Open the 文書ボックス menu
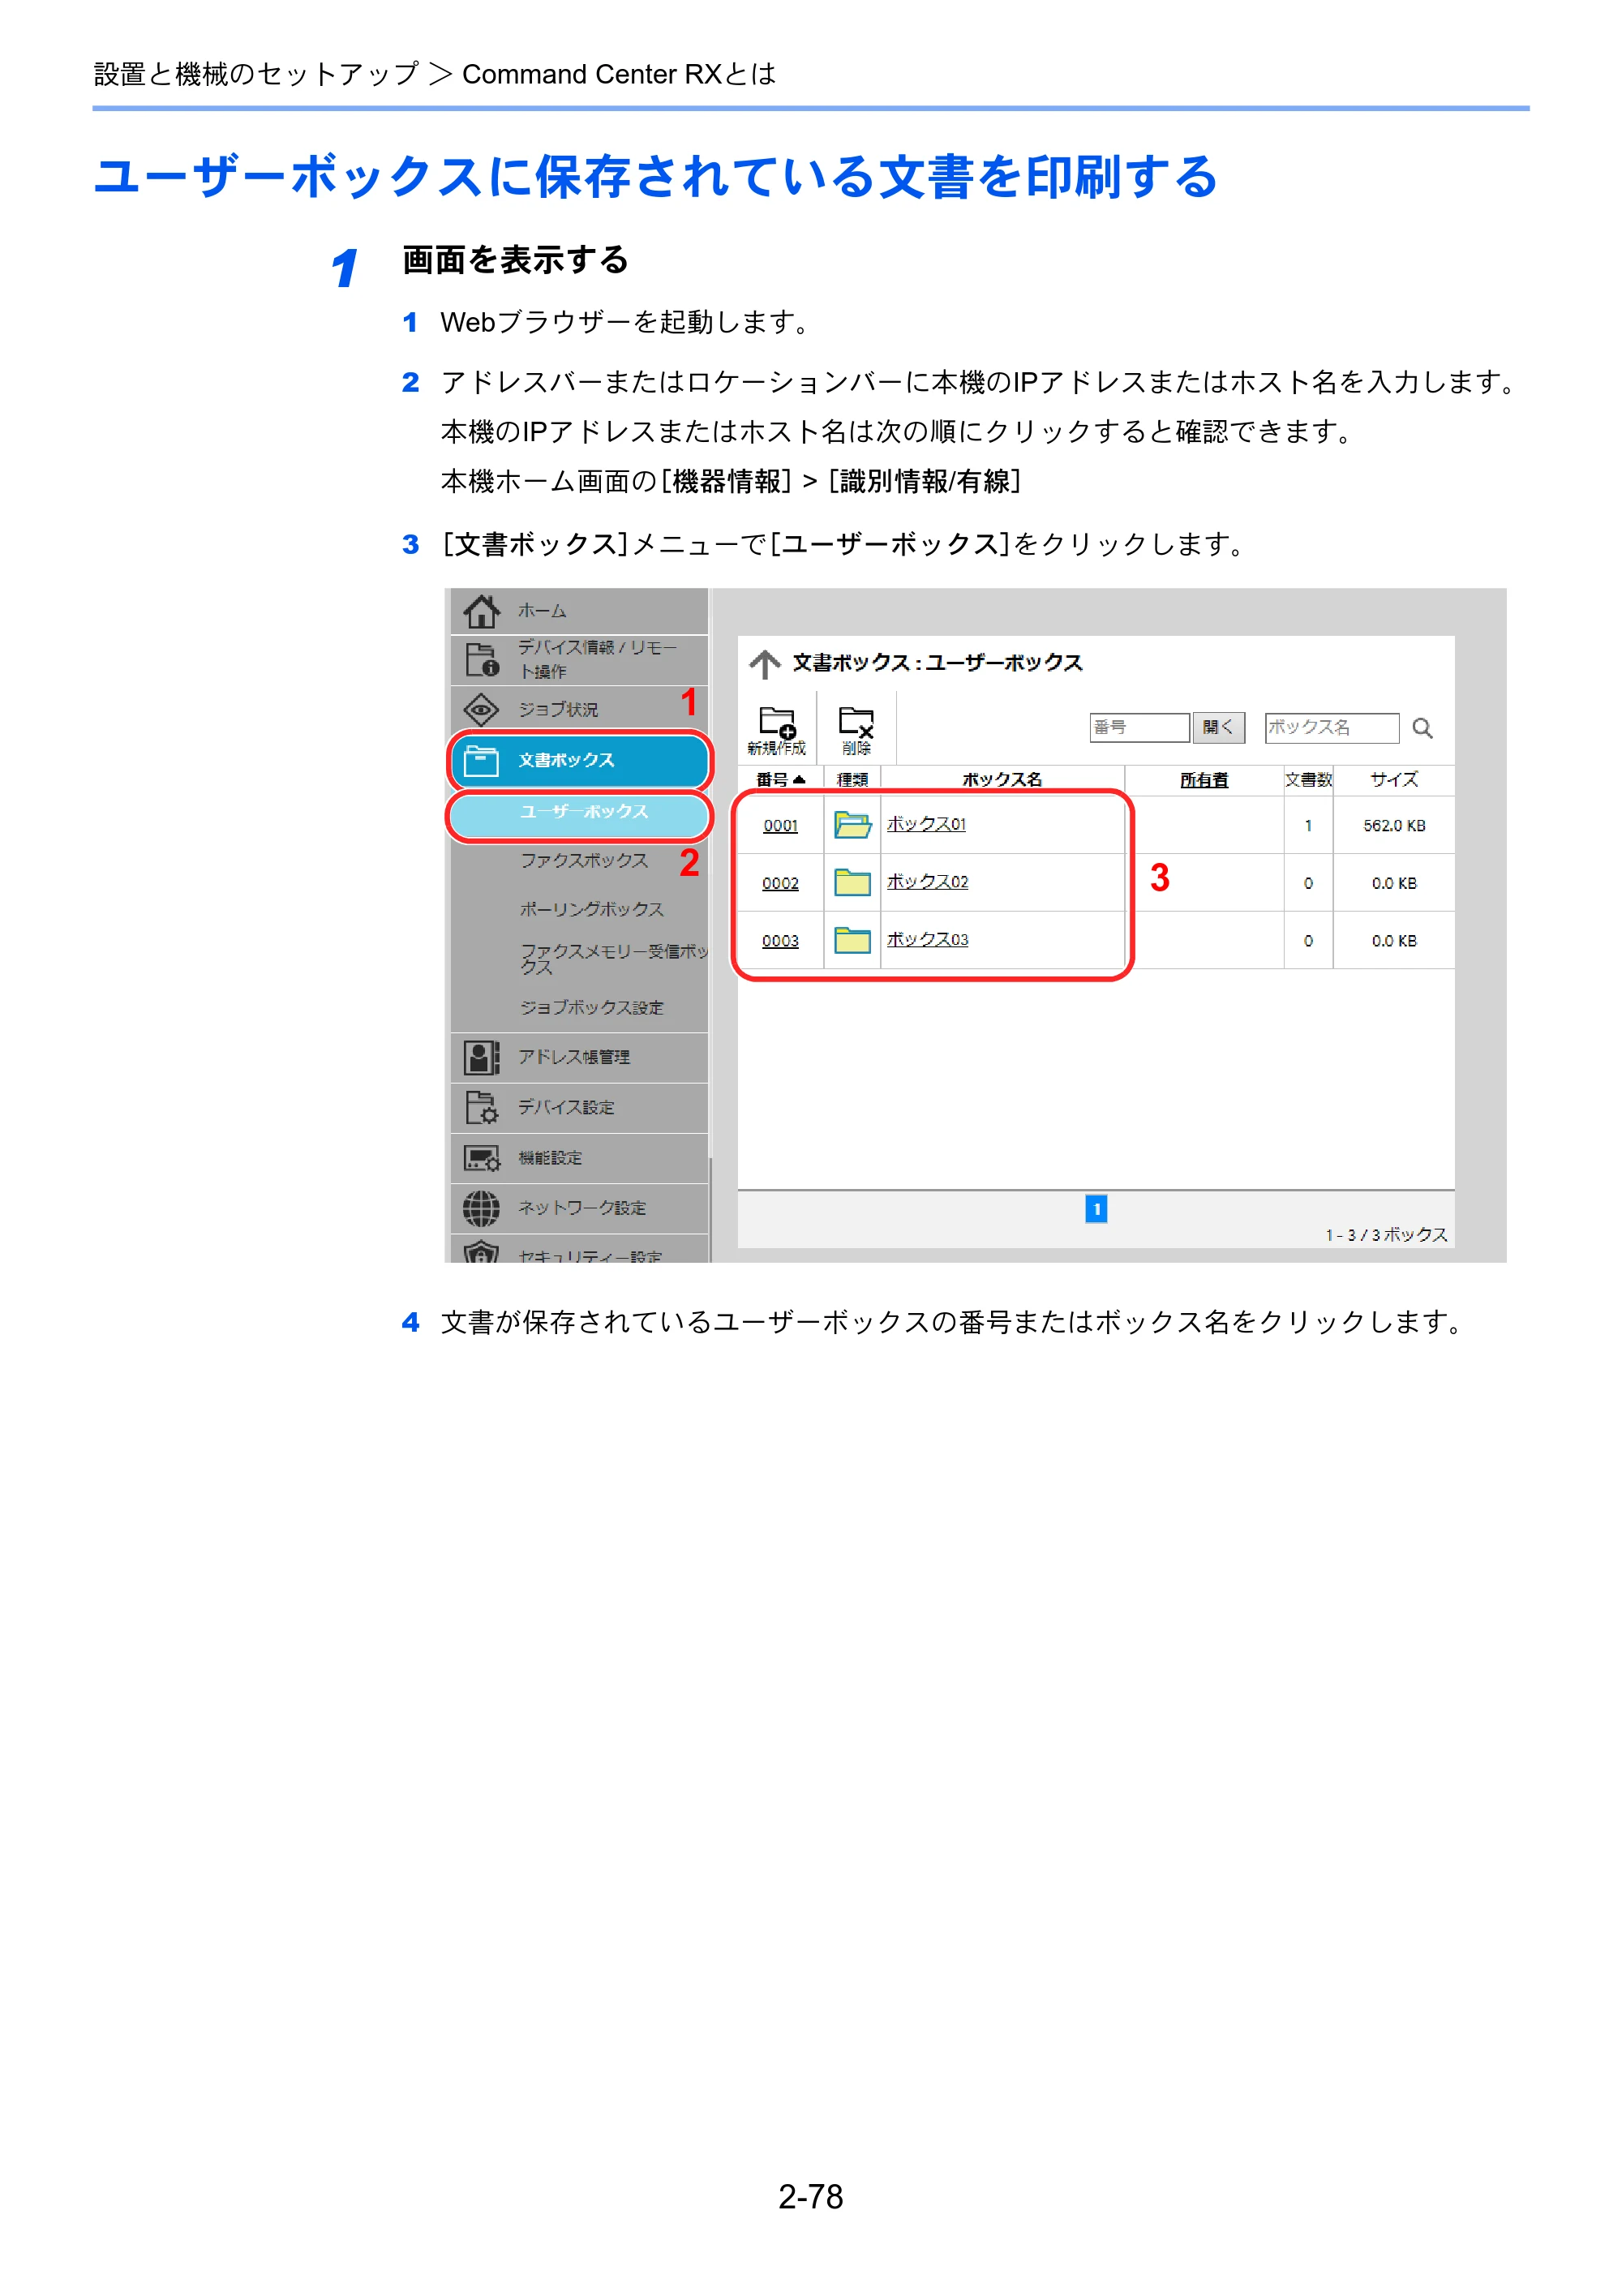This screenshot has width=1622, height=2296. click(x=579, y=761)
